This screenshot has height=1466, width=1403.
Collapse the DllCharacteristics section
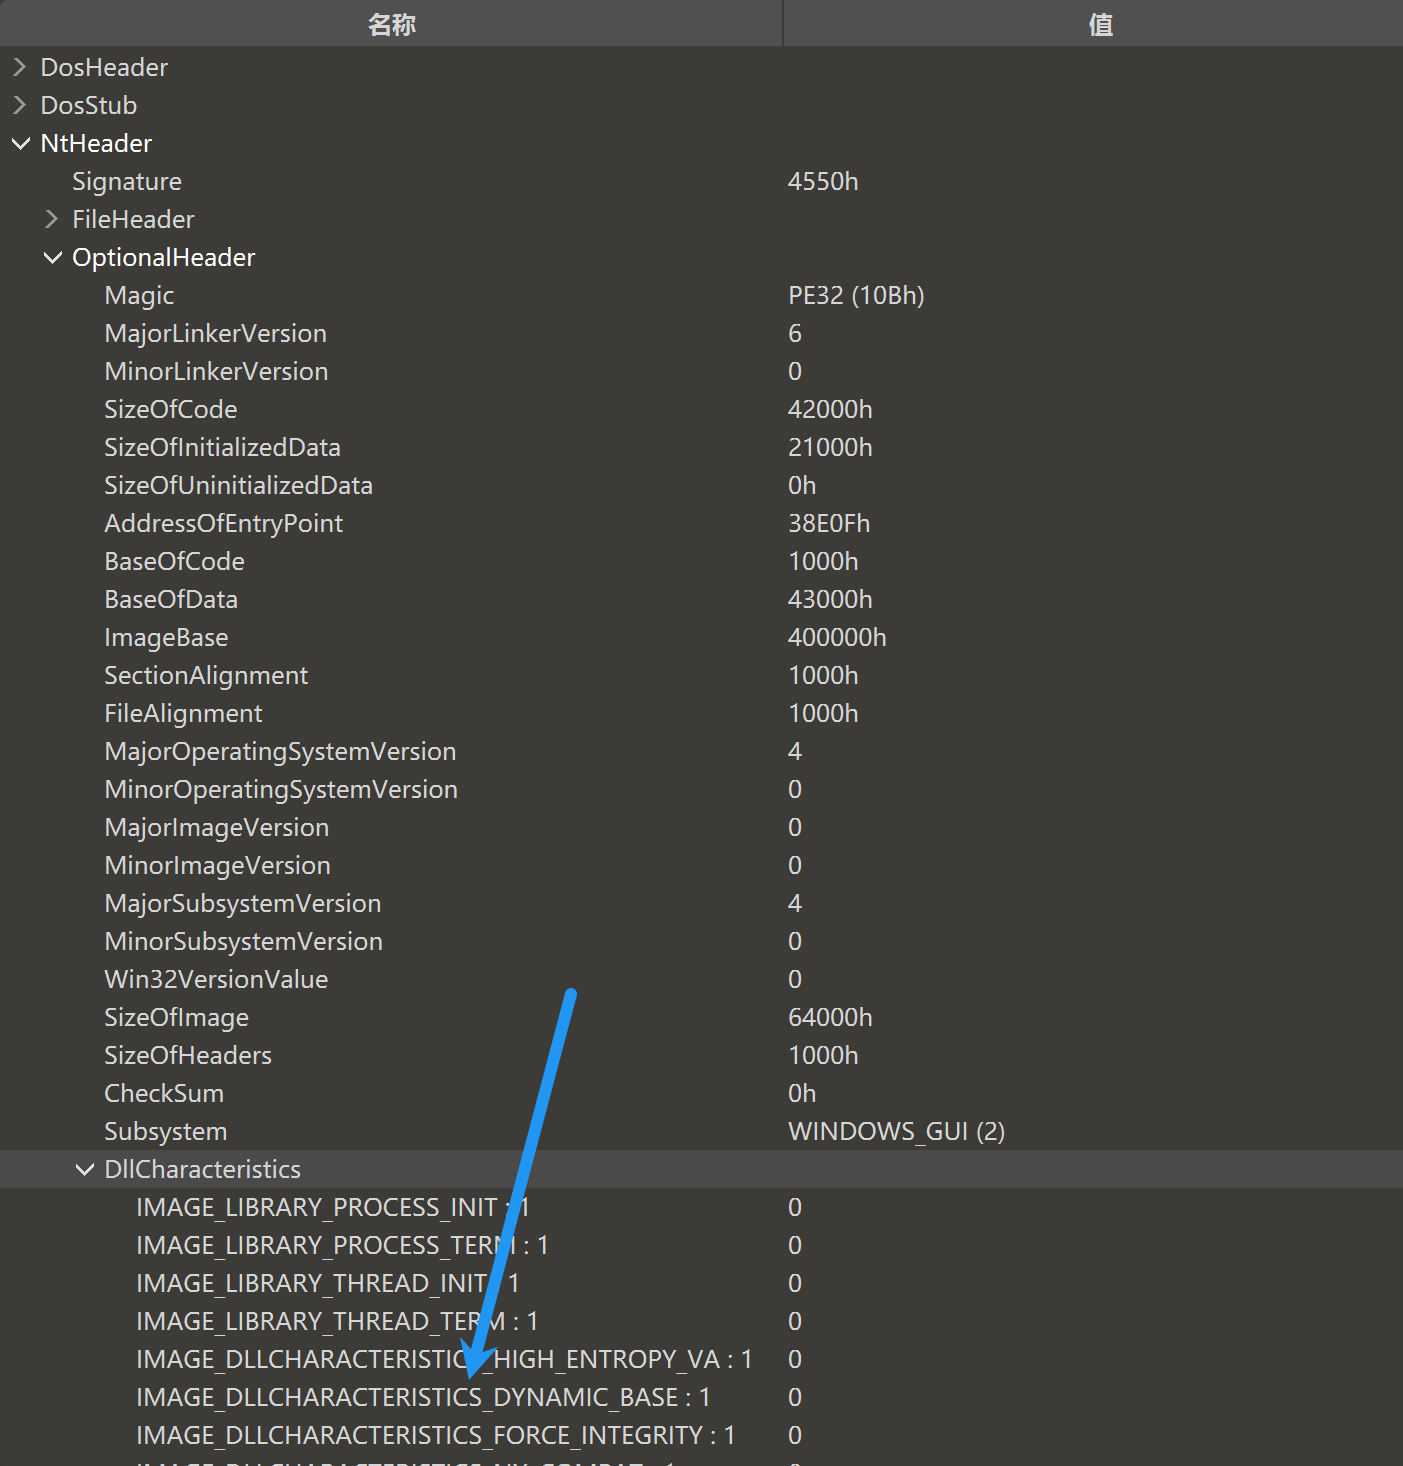coord(84,1168)
